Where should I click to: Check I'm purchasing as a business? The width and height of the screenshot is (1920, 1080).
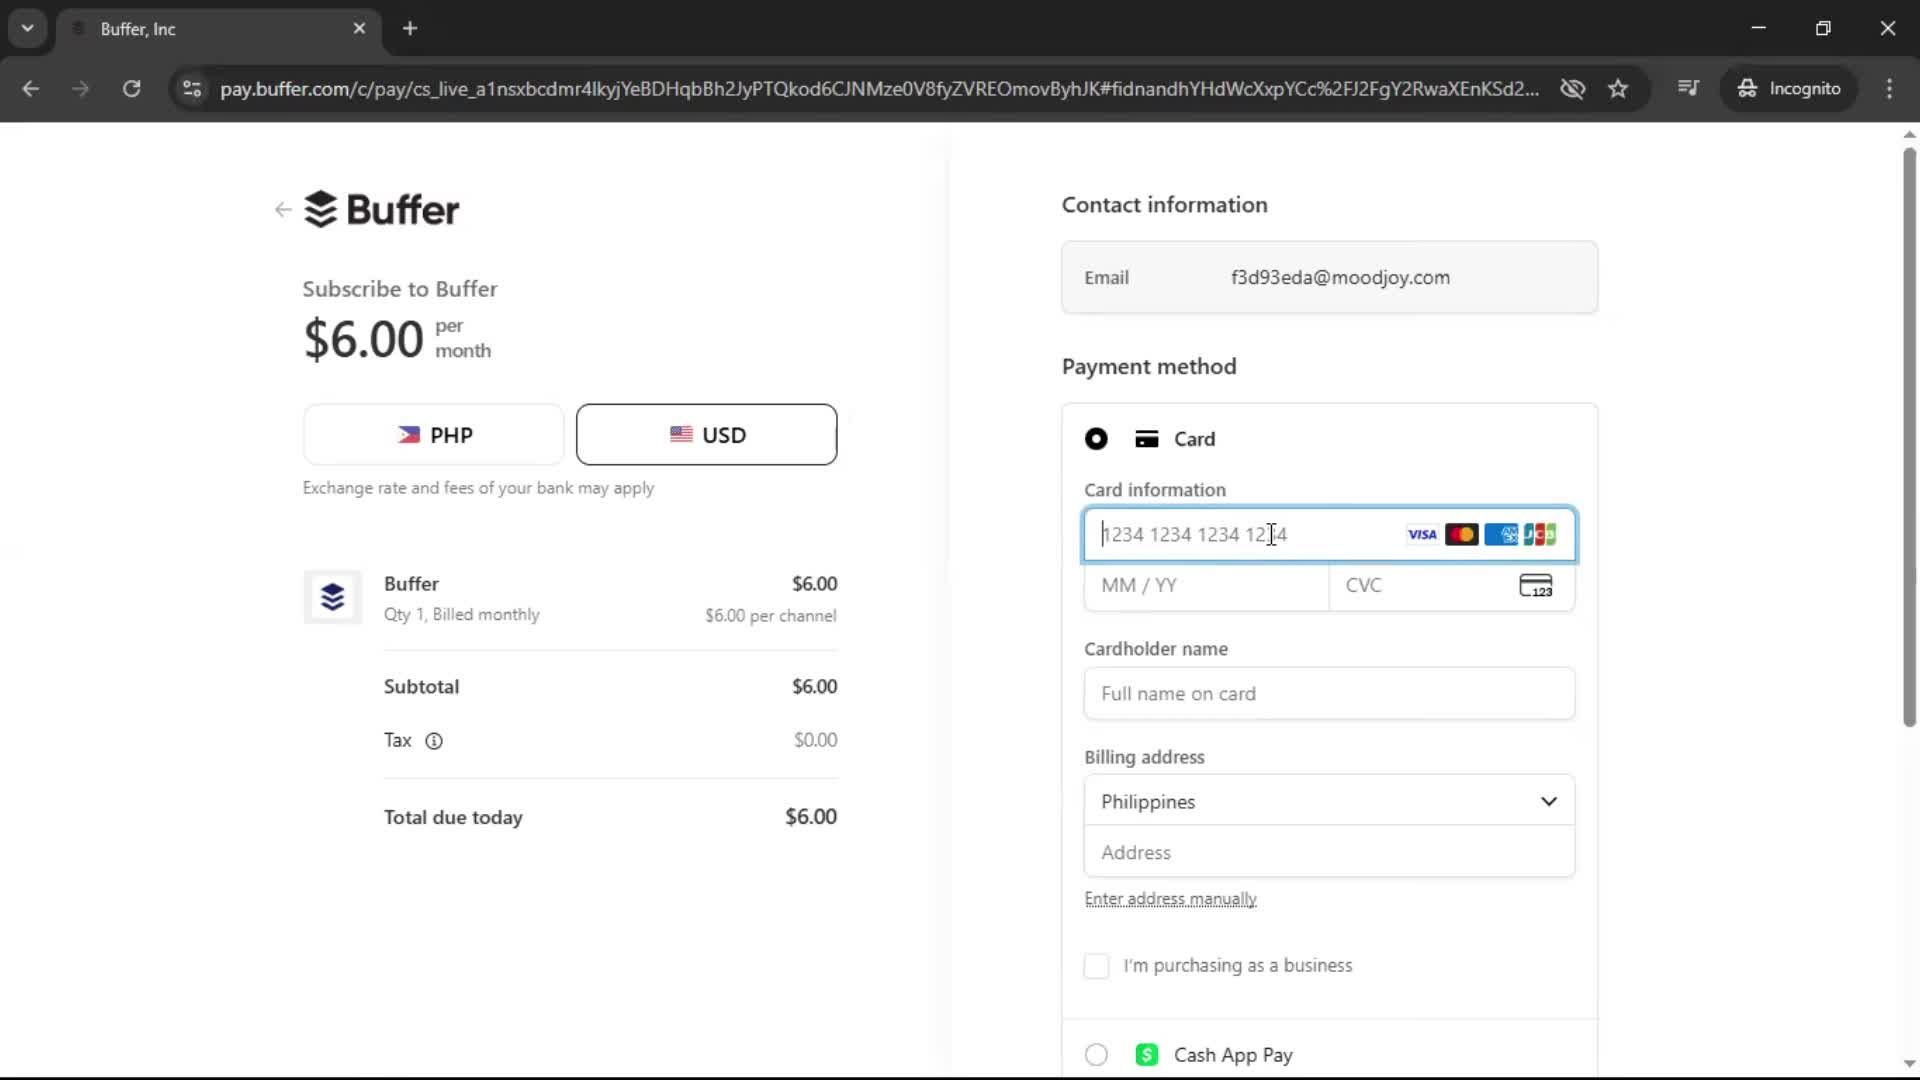click(x=1096, y=966)
